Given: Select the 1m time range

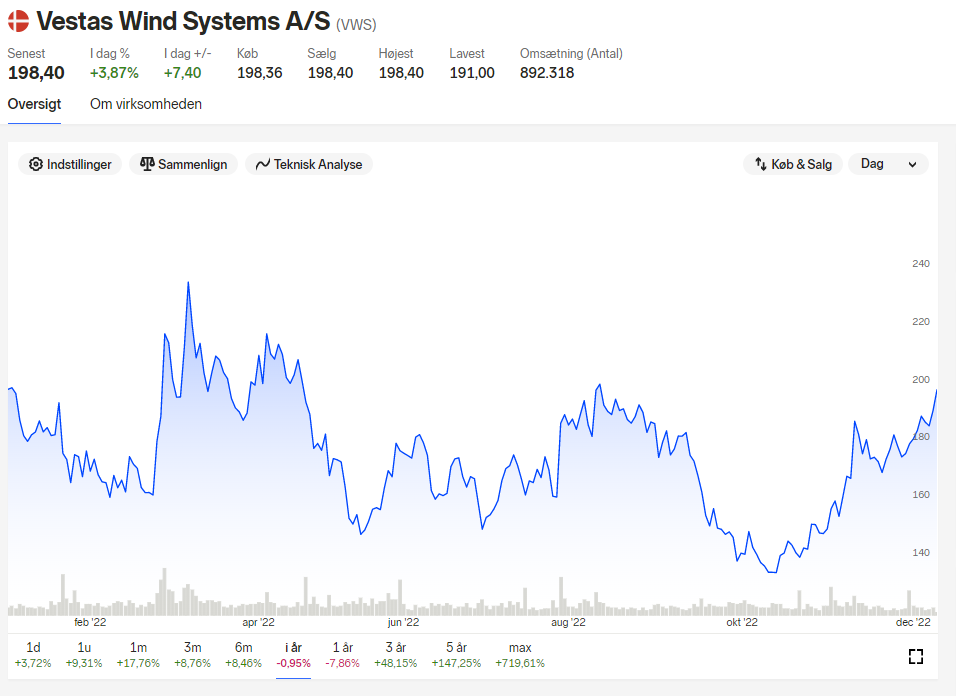Looking at the screenshot, I should [138, 655].
